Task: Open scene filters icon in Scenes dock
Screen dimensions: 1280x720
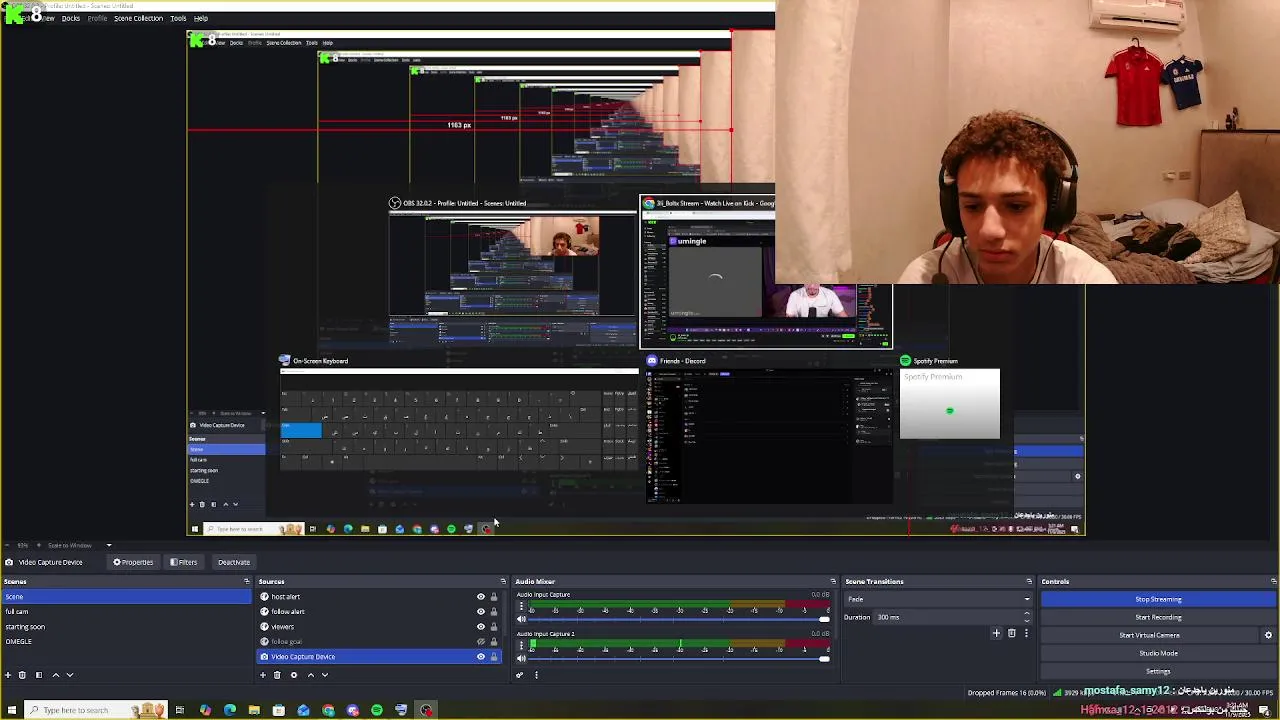Action: click(39, 675)
